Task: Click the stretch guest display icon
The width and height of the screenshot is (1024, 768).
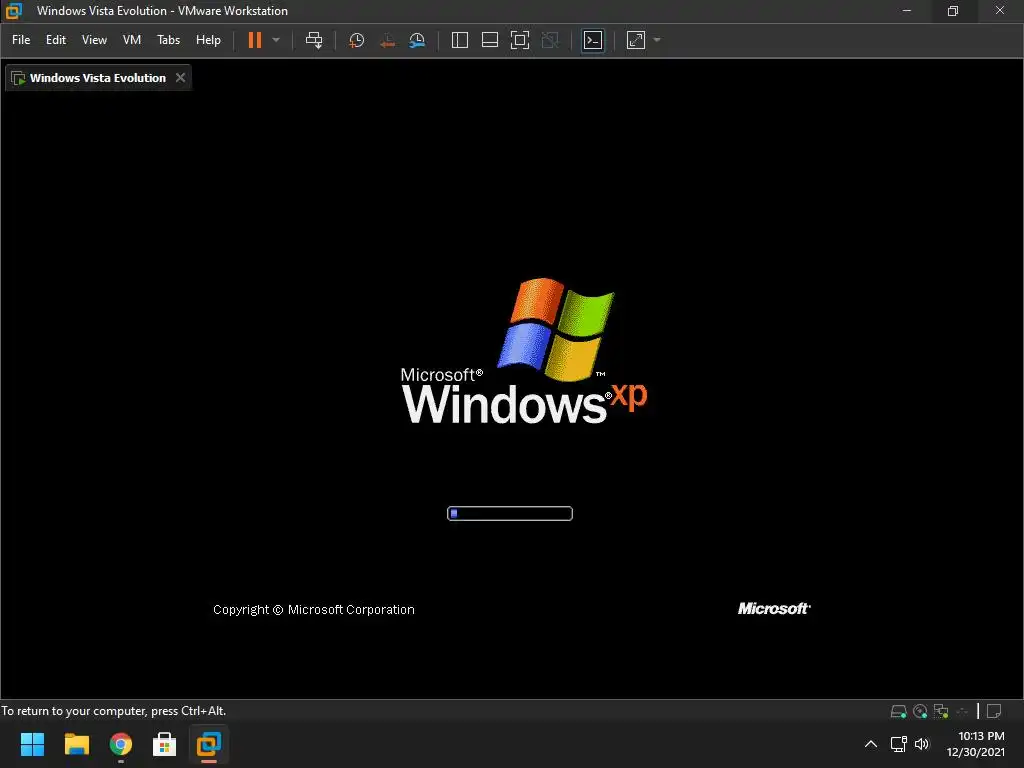Action: pyautogui.click(x=635, y=40)
